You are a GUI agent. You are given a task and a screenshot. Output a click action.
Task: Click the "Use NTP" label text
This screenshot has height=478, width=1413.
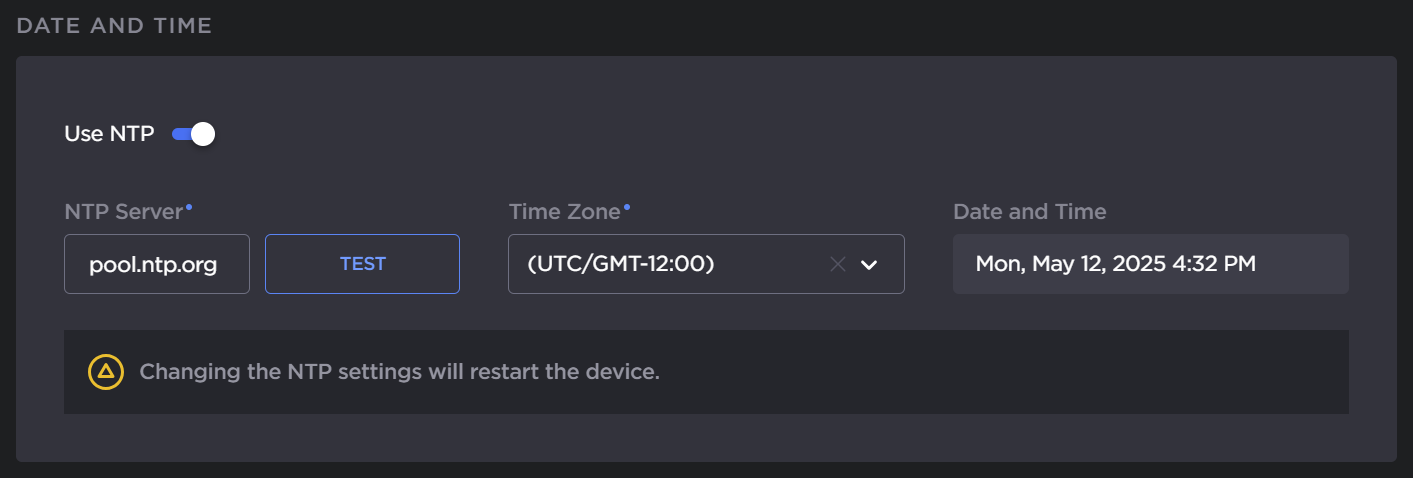click(x=109, y=134)
